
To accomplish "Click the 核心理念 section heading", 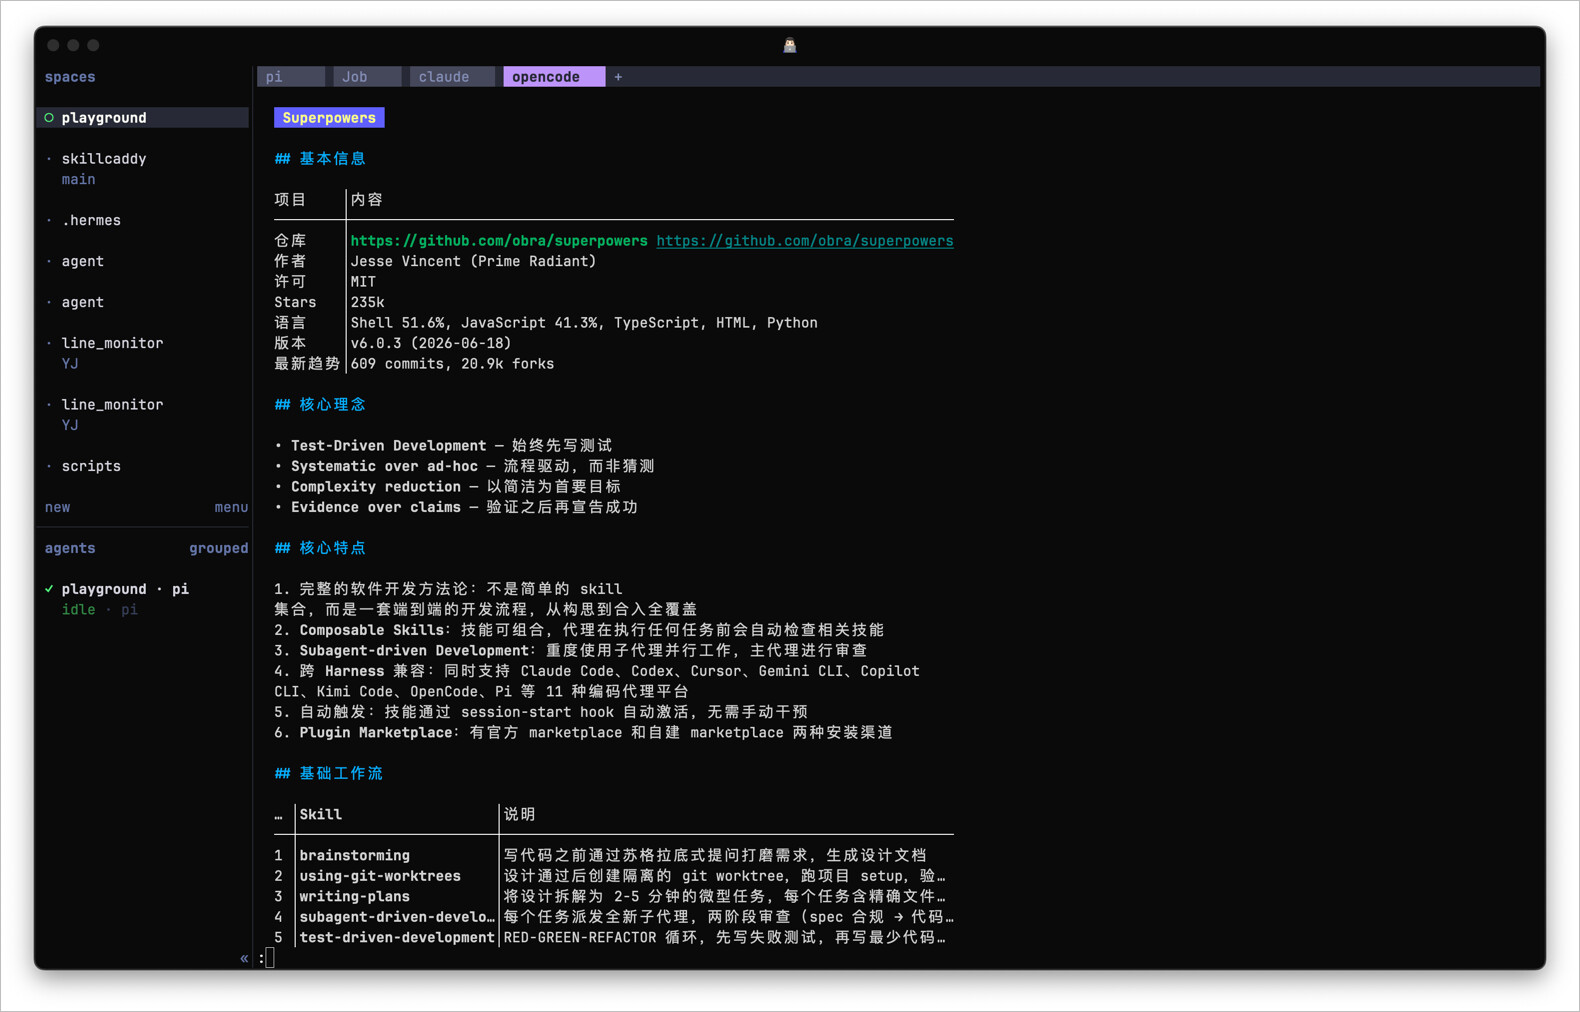I will pyautogui.click(x=320, y=405).
